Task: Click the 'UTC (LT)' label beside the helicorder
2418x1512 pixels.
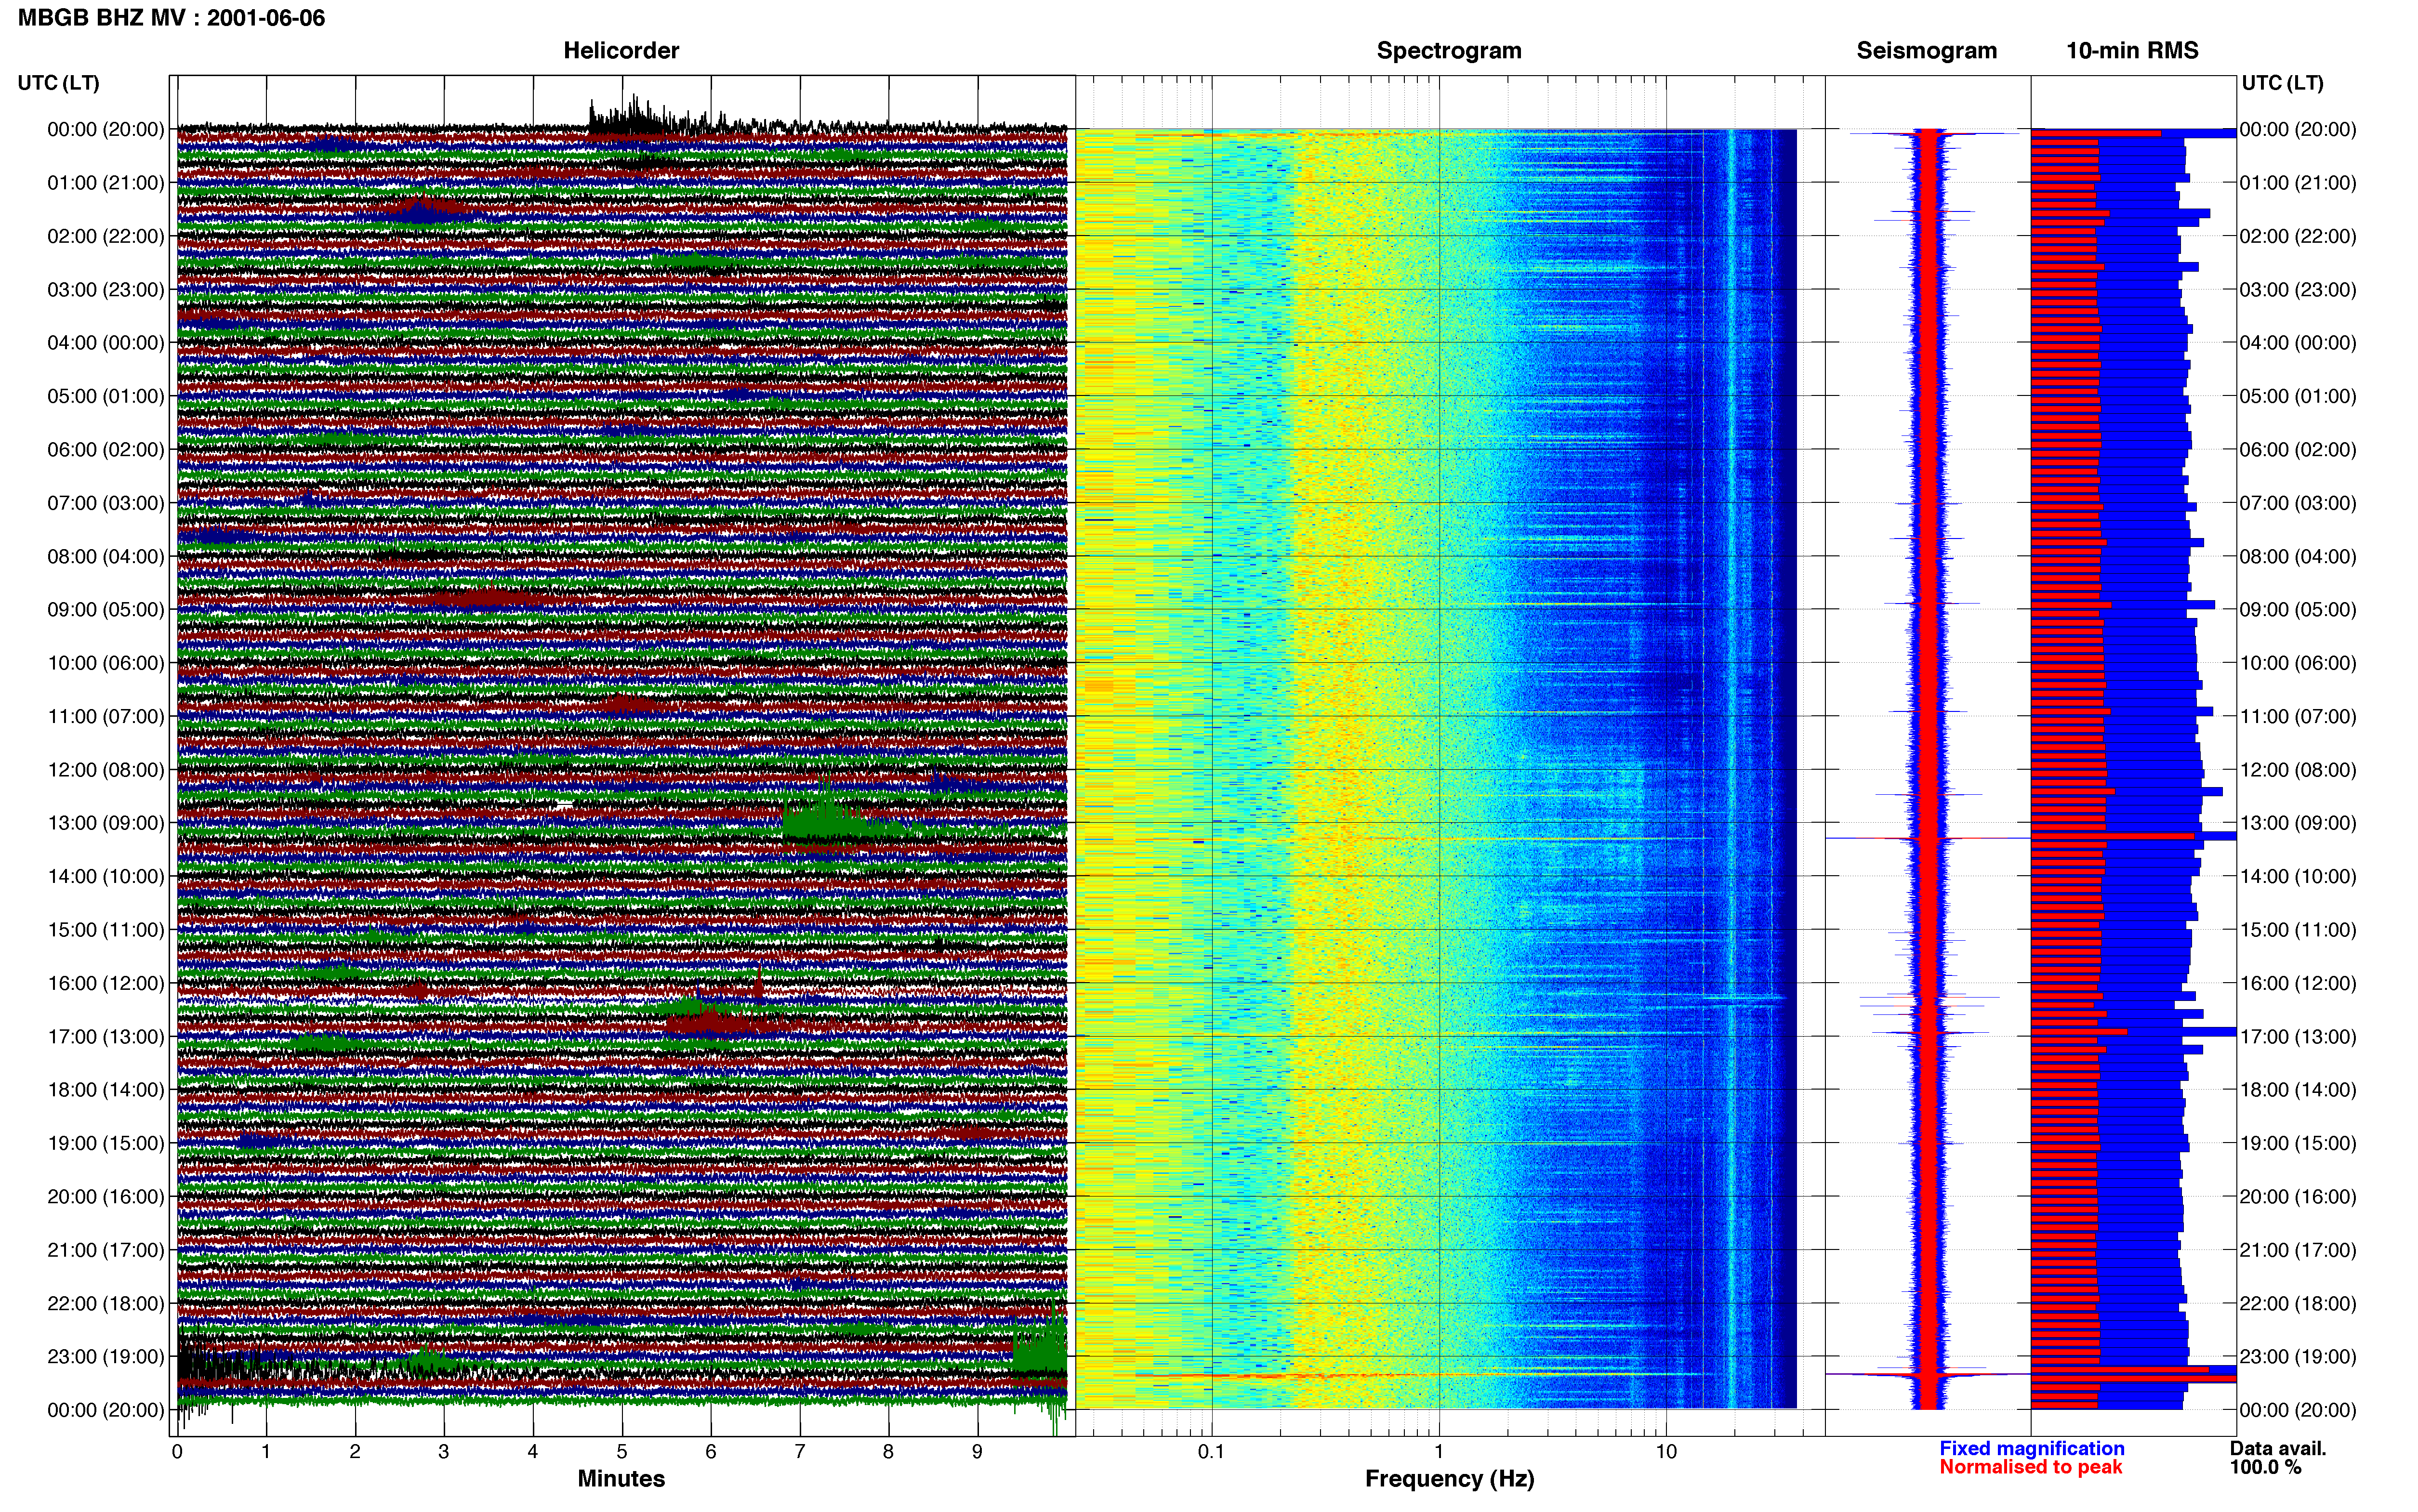Action: 59,83
